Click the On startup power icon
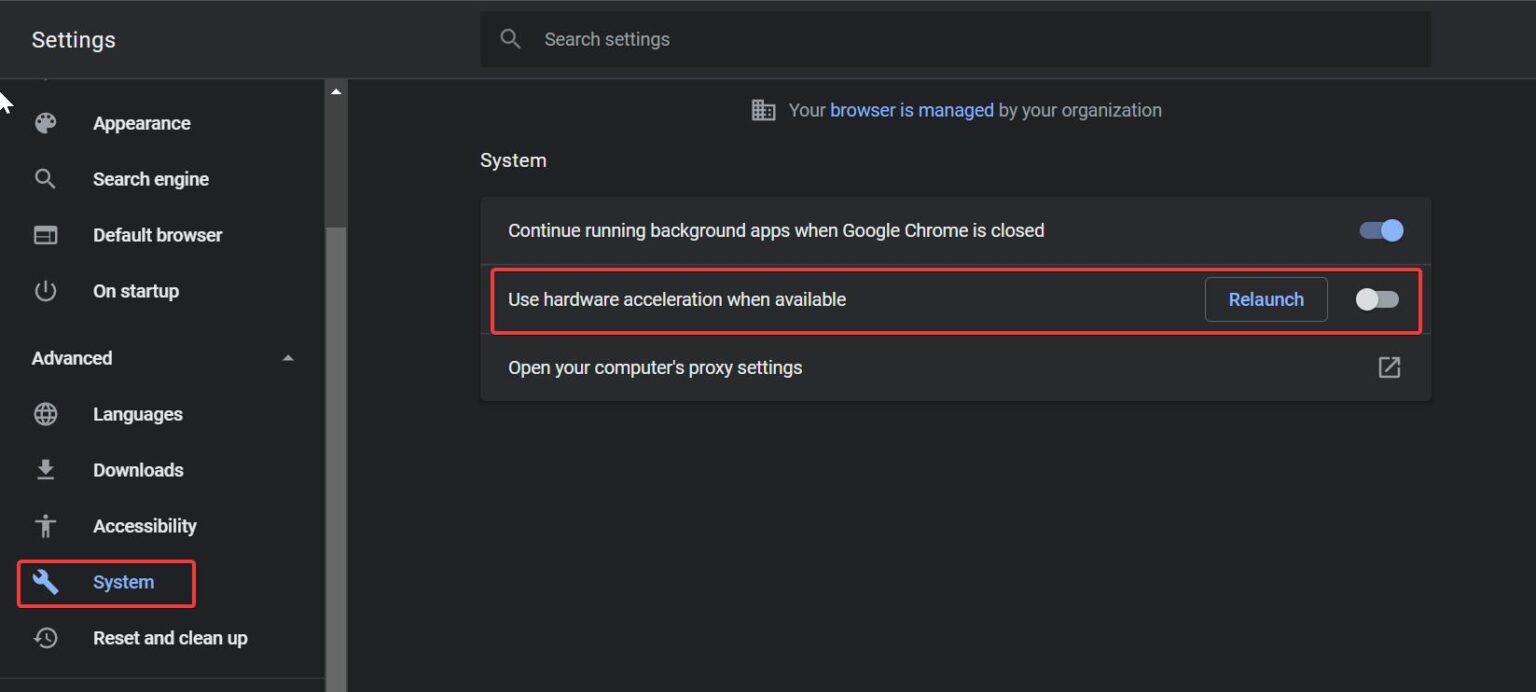 [46, 291]
